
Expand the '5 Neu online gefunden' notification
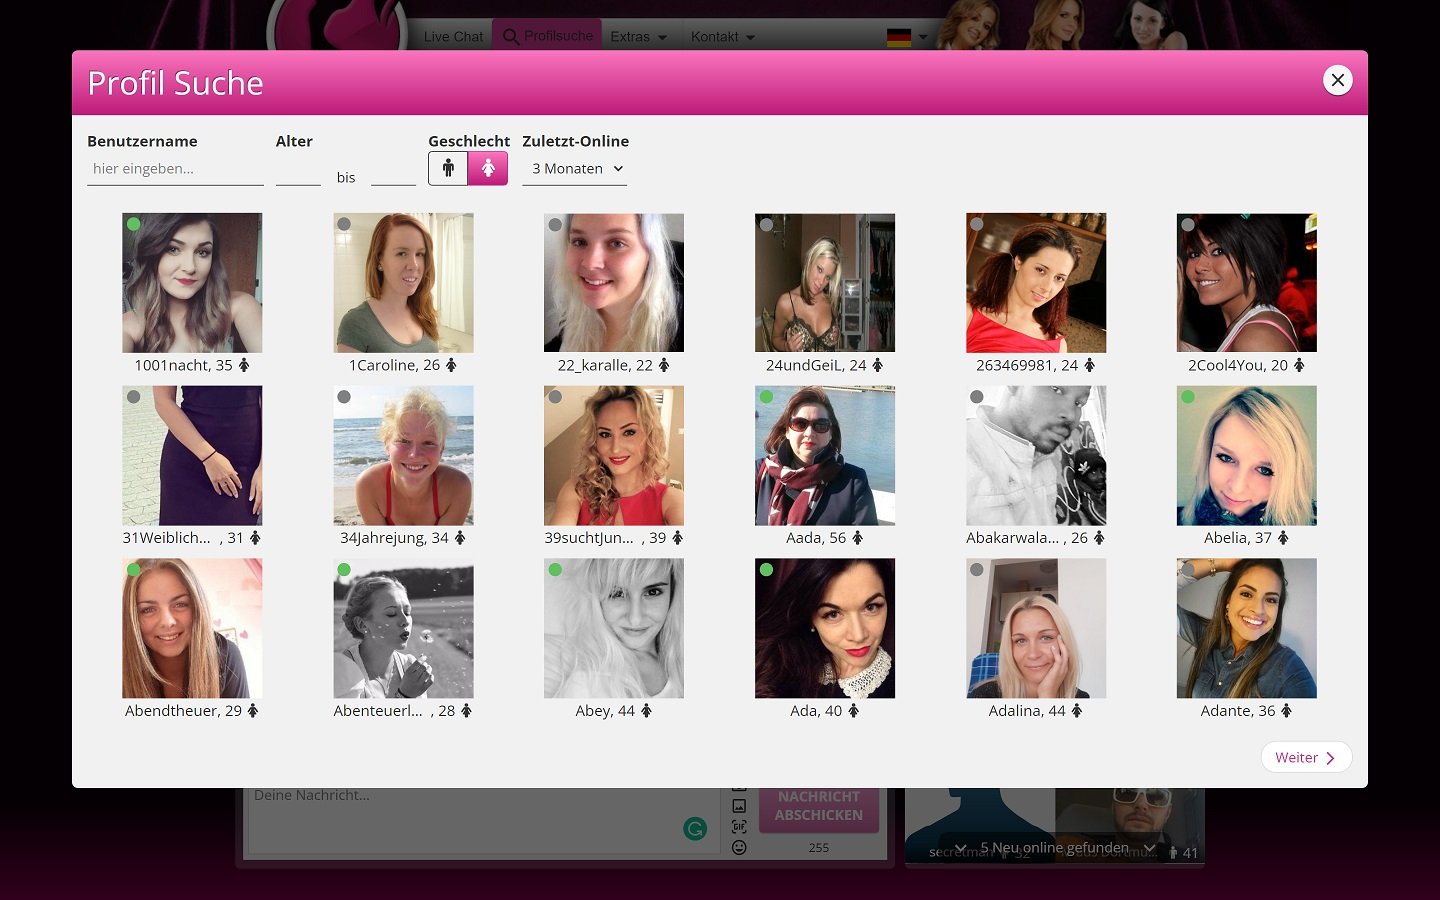[1055, 848]
